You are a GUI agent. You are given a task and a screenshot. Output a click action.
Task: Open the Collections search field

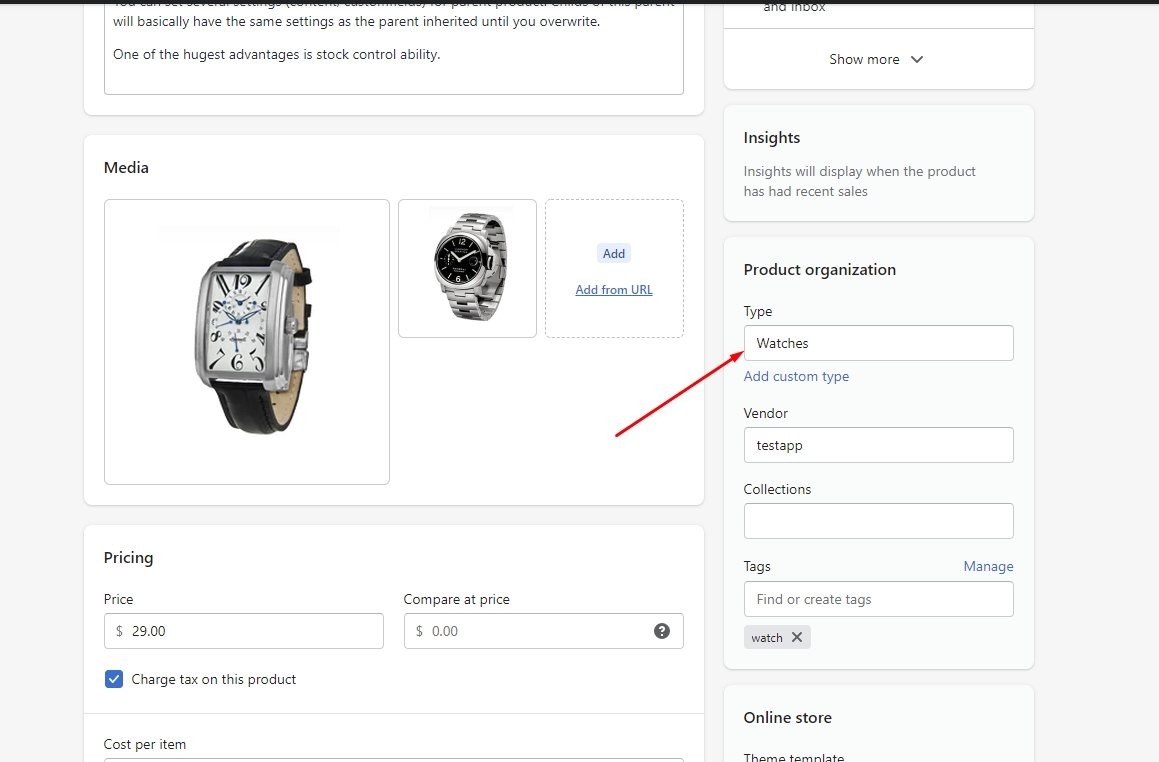coord(878,521)
